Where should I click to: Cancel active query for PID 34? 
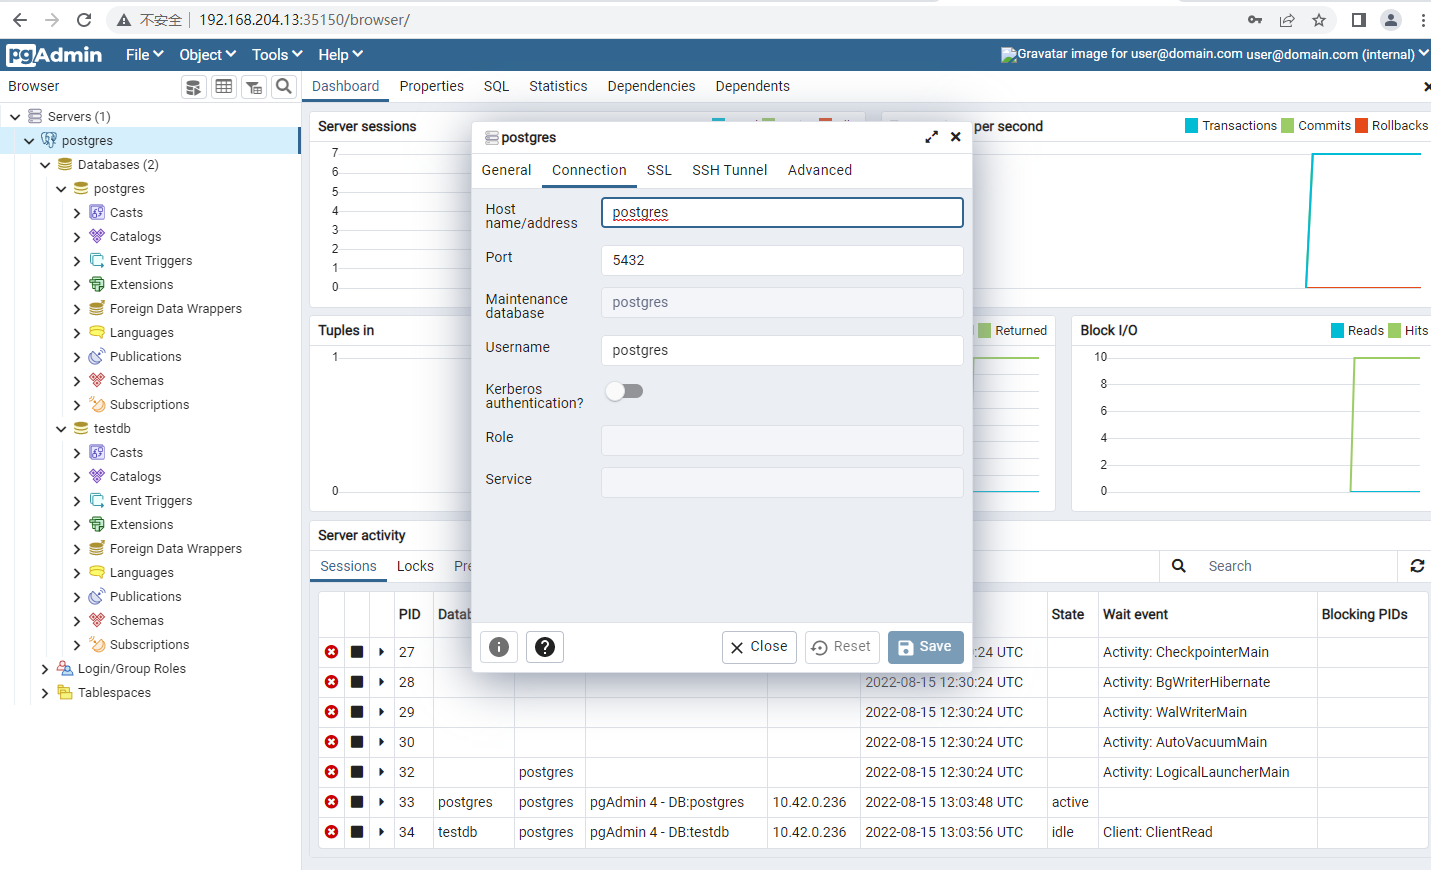[x=357, y=832]
